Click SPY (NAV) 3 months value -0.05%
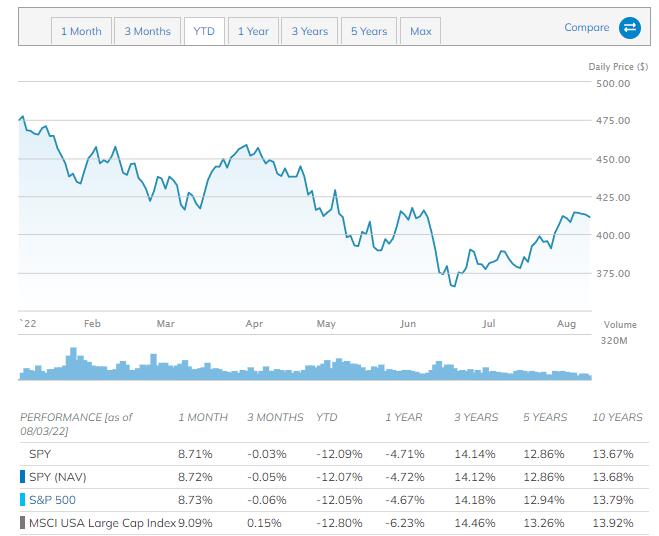Screen dimensions: 659x536 point(267,477)
